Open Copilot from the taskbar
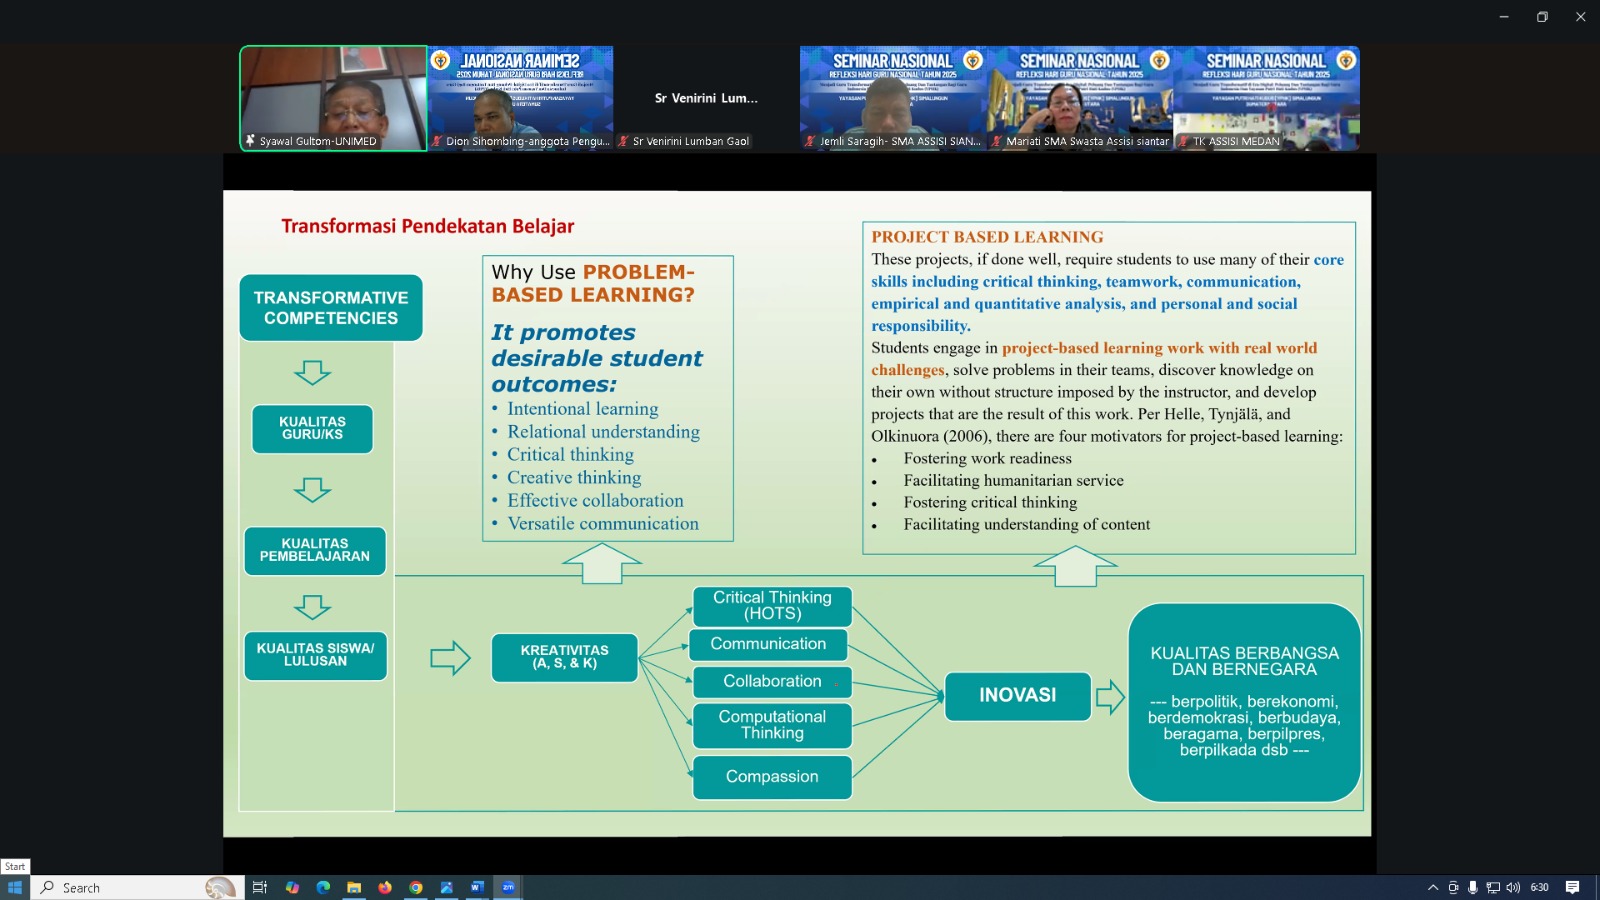 [292, 887]
